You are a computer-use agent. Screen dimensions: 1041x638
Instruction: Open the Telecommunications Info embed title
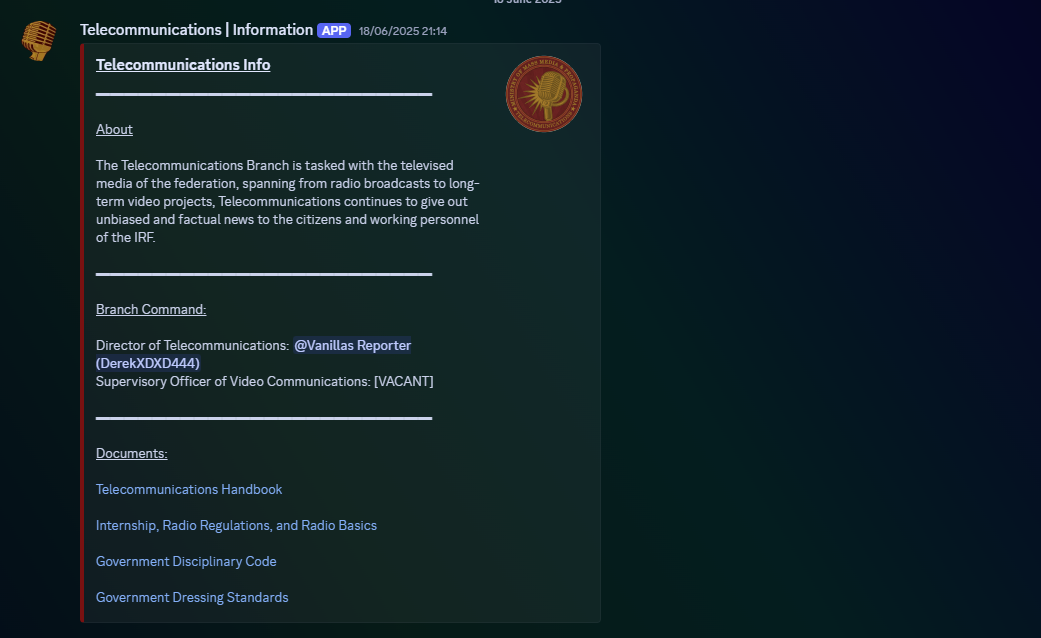(183, 64)
